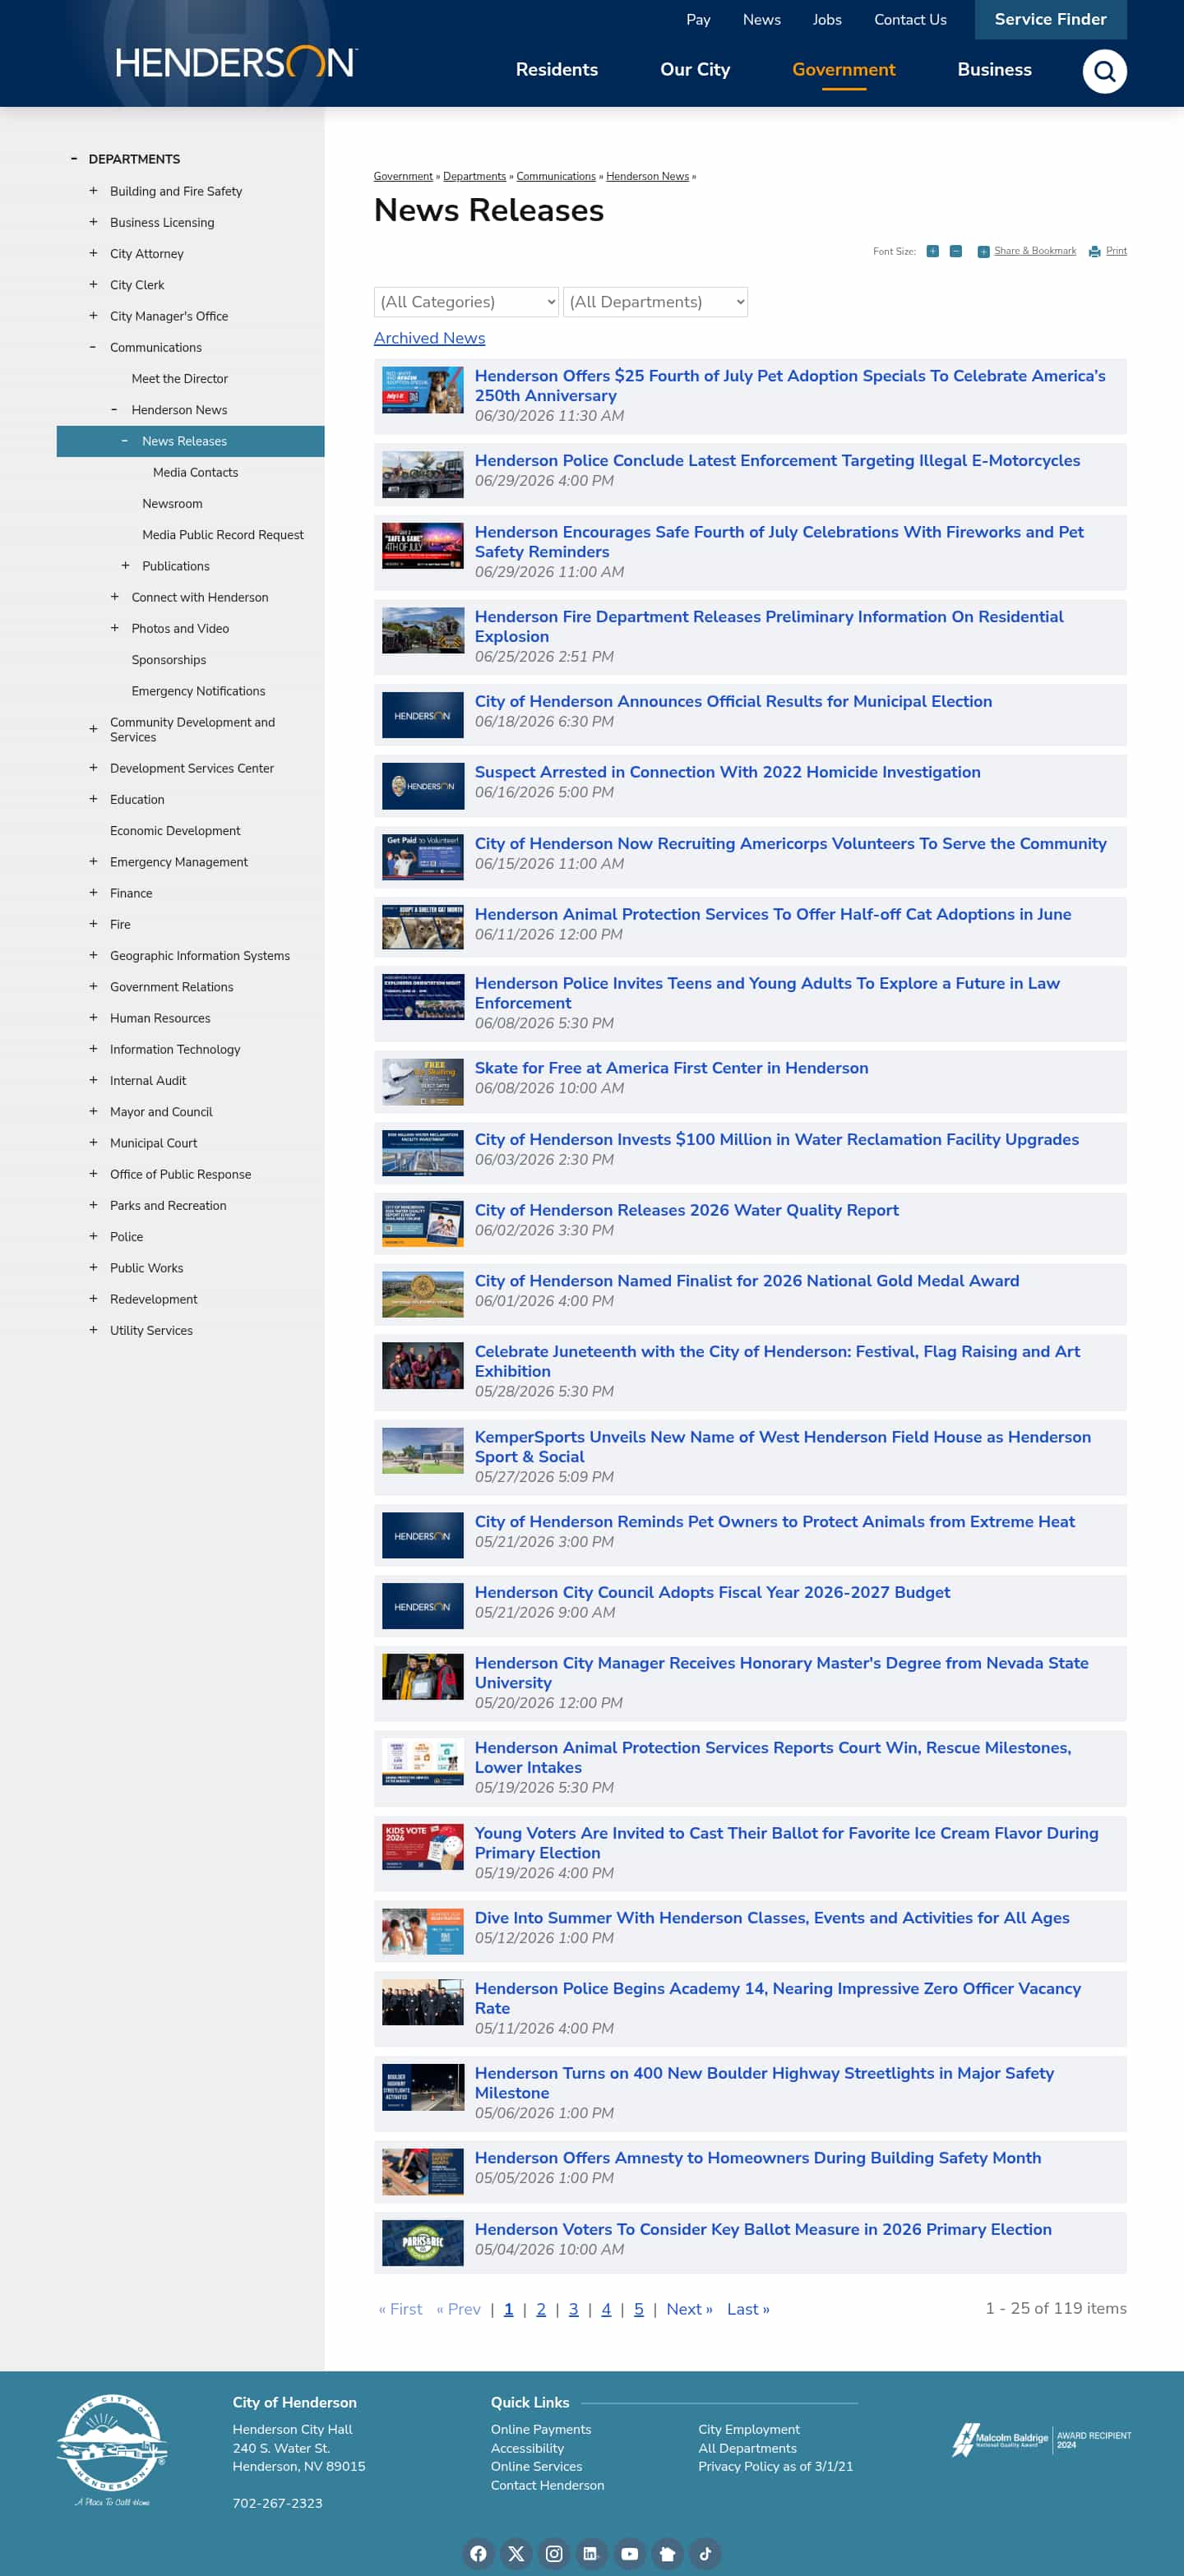The image size is (1184, 2576).
Task: Click the Malcolm Baldrige award logo
Action: point(1040,2439)
